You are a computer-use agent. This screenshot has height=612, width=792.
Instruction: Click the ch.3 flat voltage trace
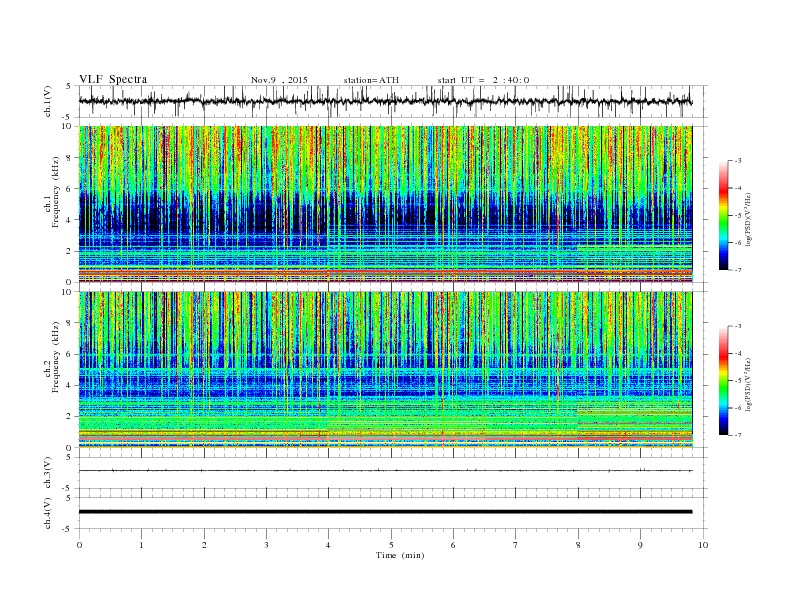(385, 471)
